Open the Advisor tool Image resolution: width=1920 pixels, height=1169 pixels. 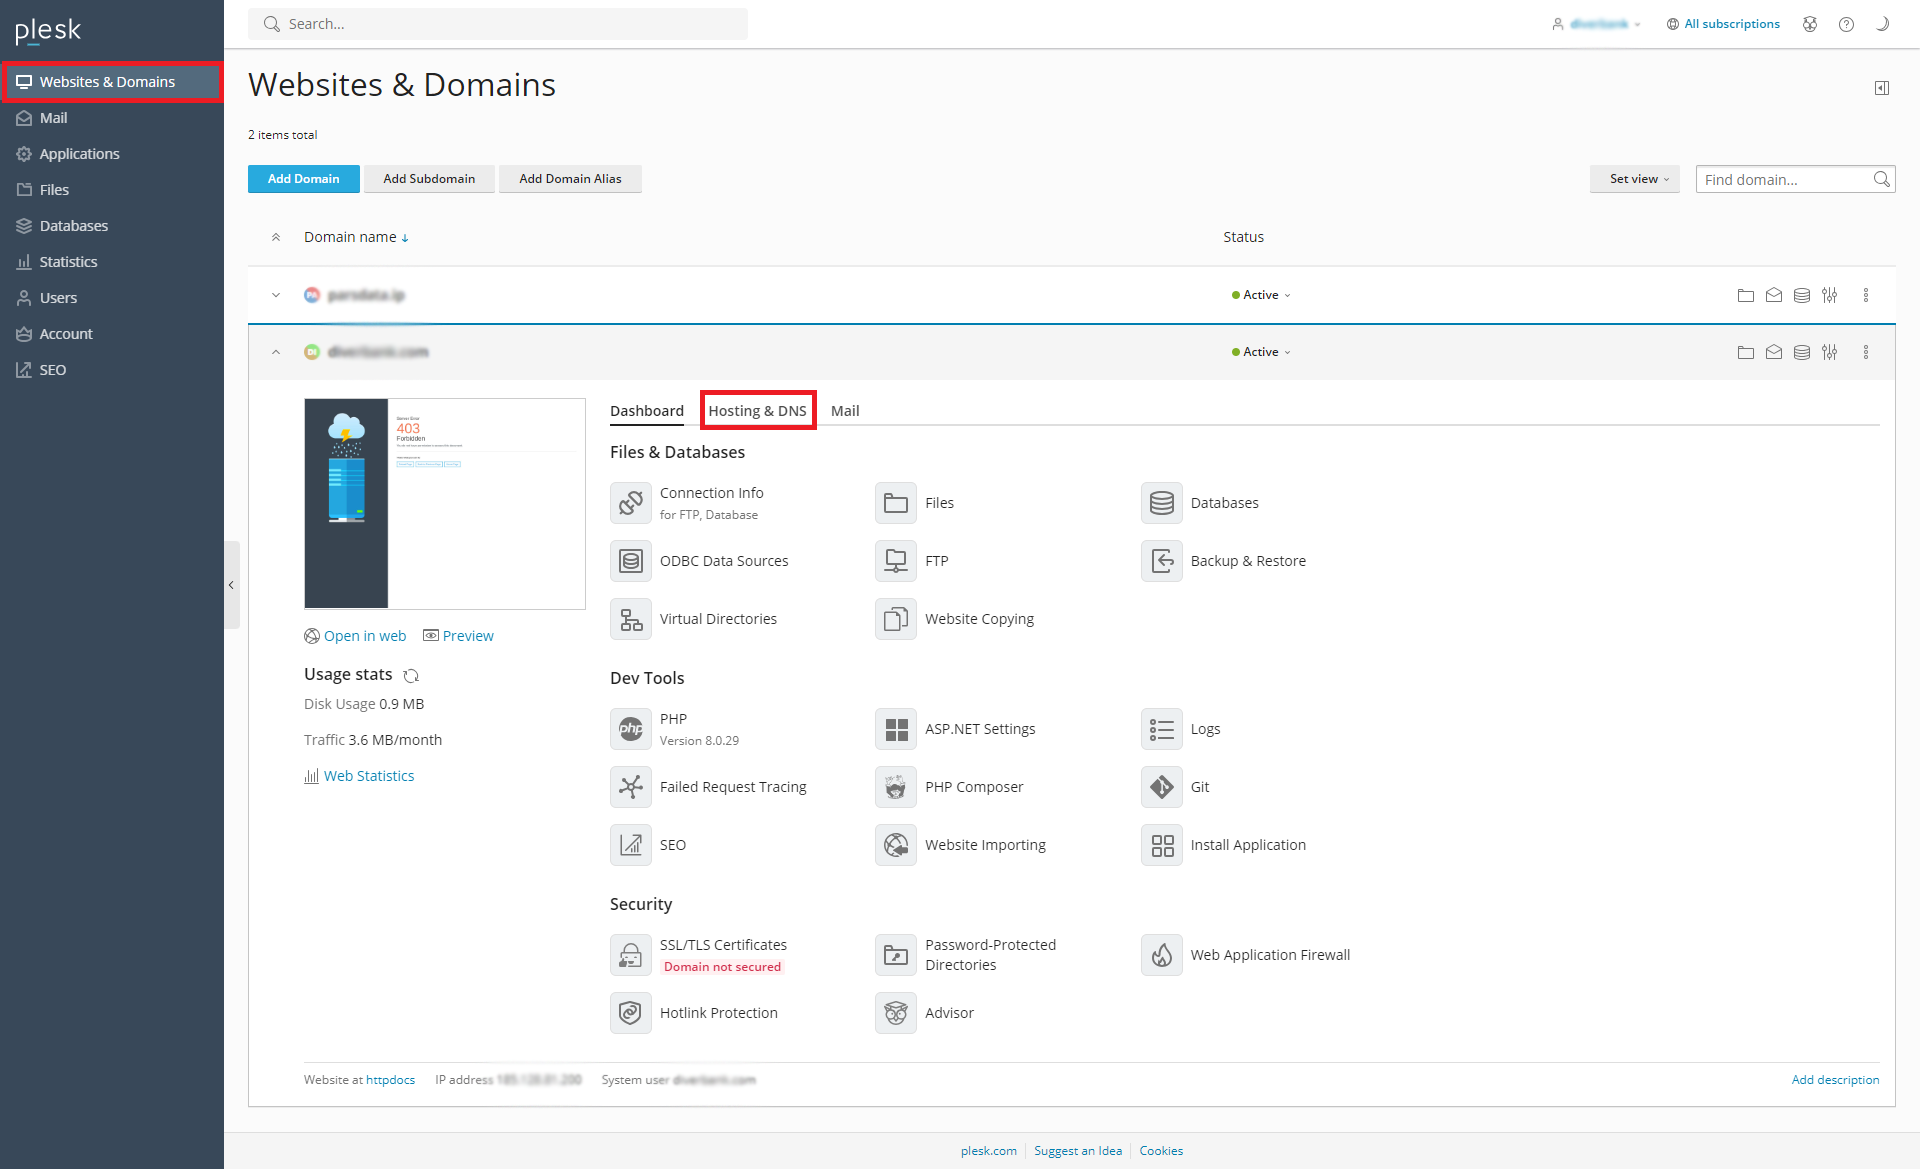925,1013
